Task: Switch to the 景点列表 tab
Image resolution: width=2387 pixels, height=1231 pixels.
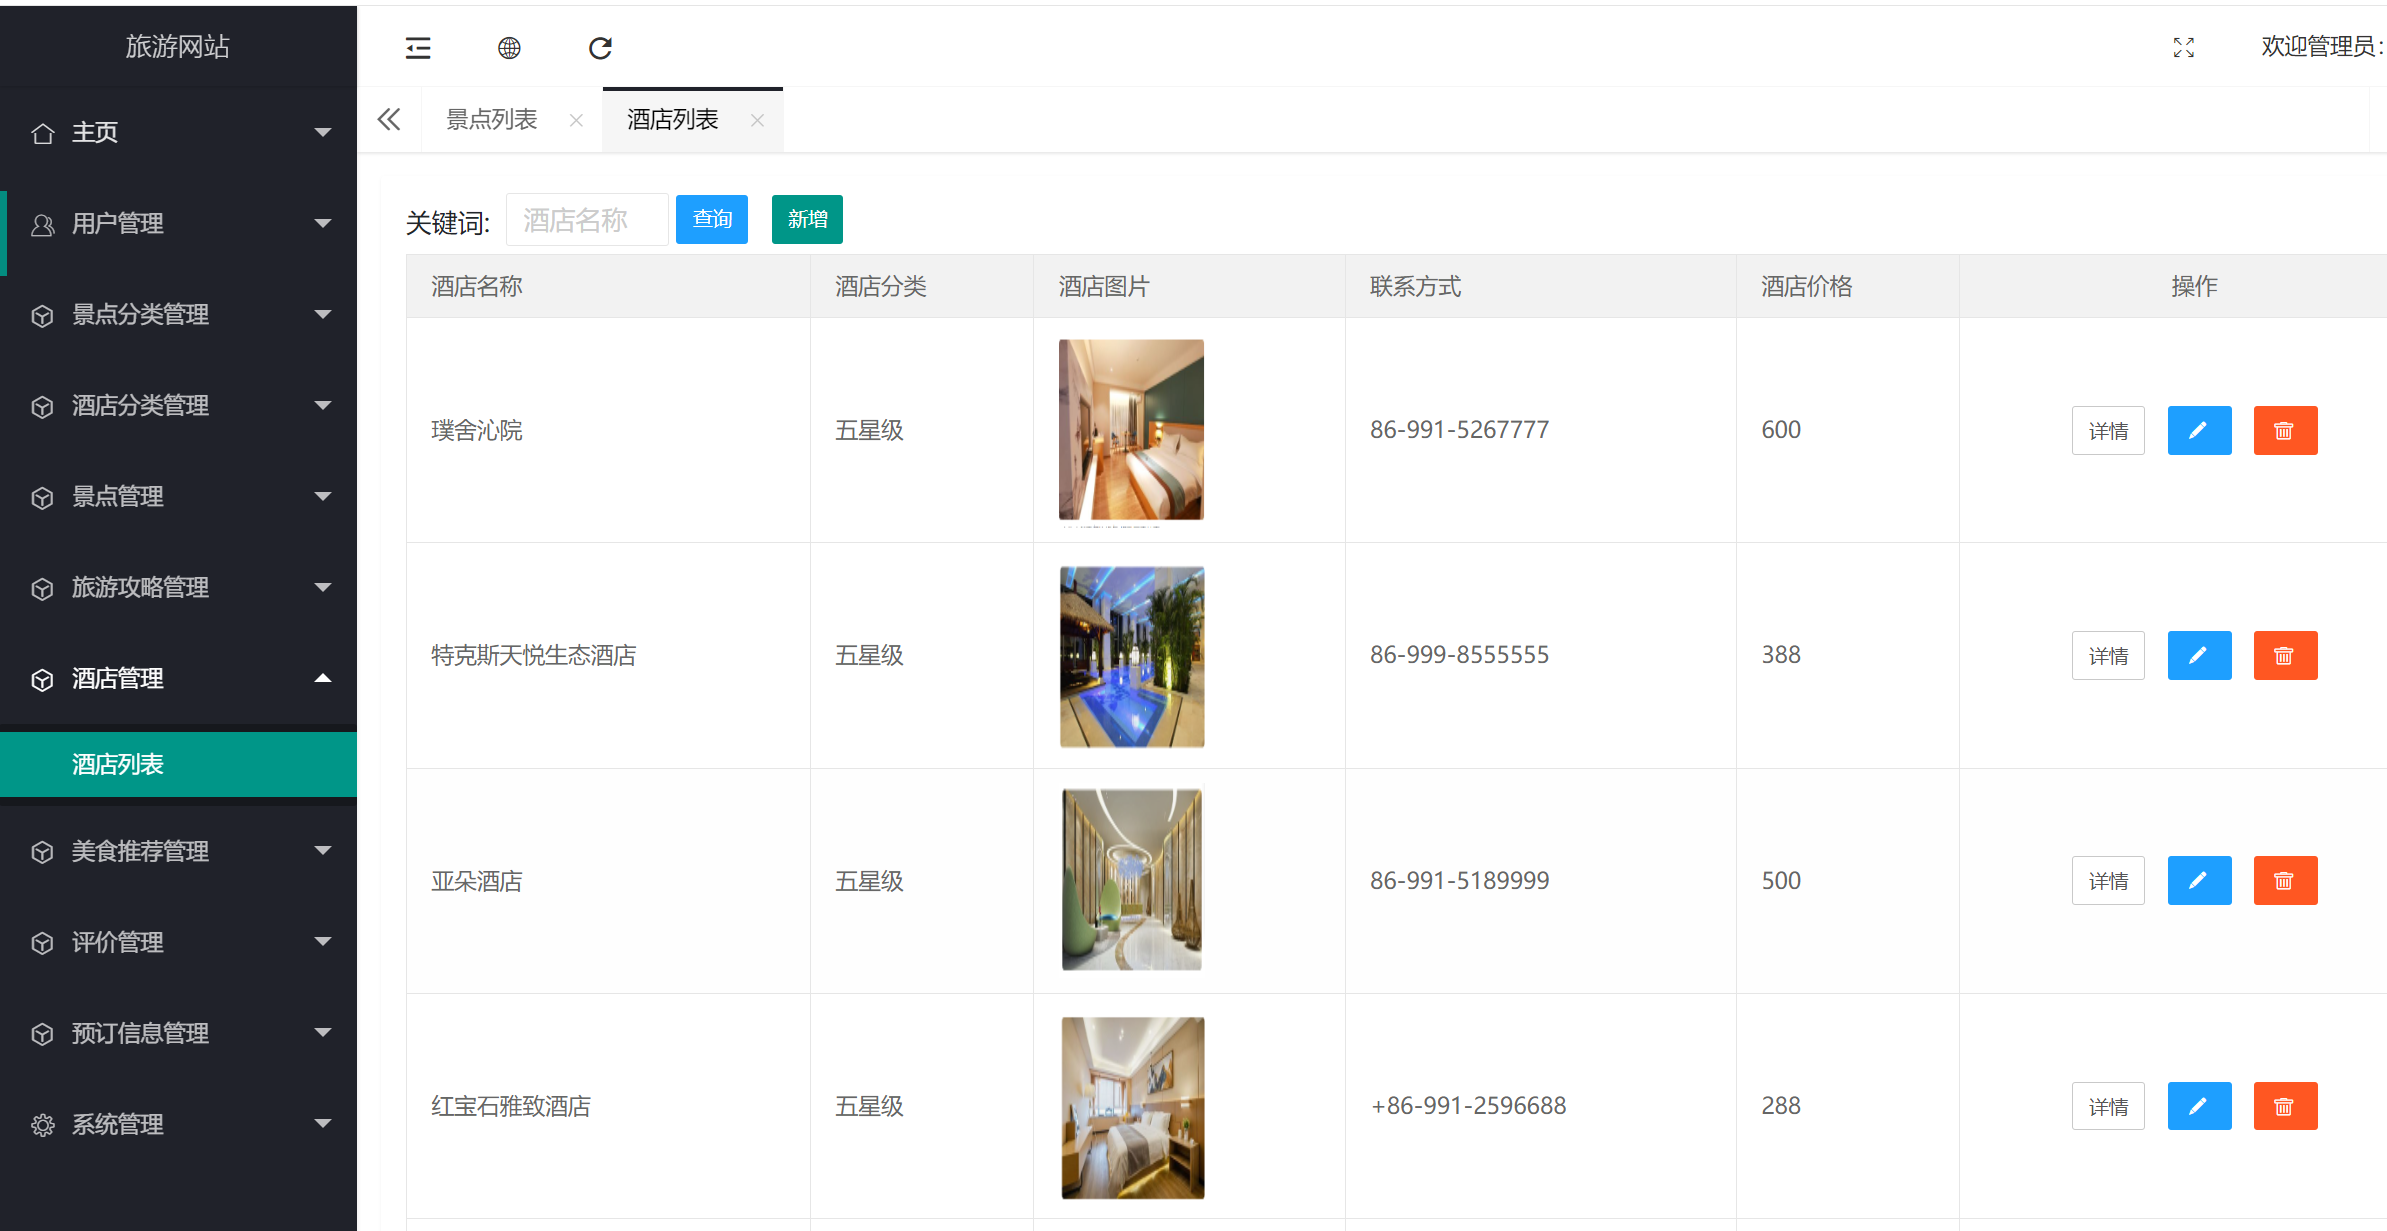Action: 492,120
